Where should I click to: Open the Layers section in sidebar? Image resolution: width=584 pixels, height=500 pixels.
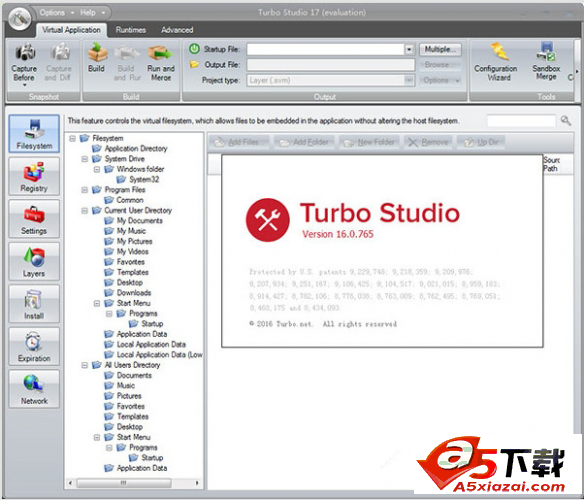pos(34,261)
